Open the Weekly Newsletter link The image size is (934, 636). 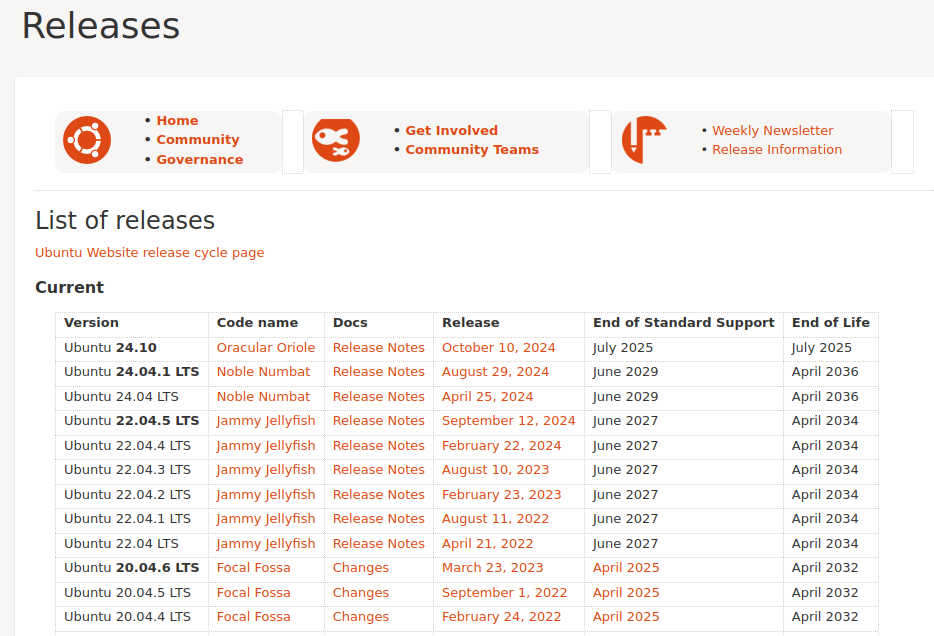(773, 130)
